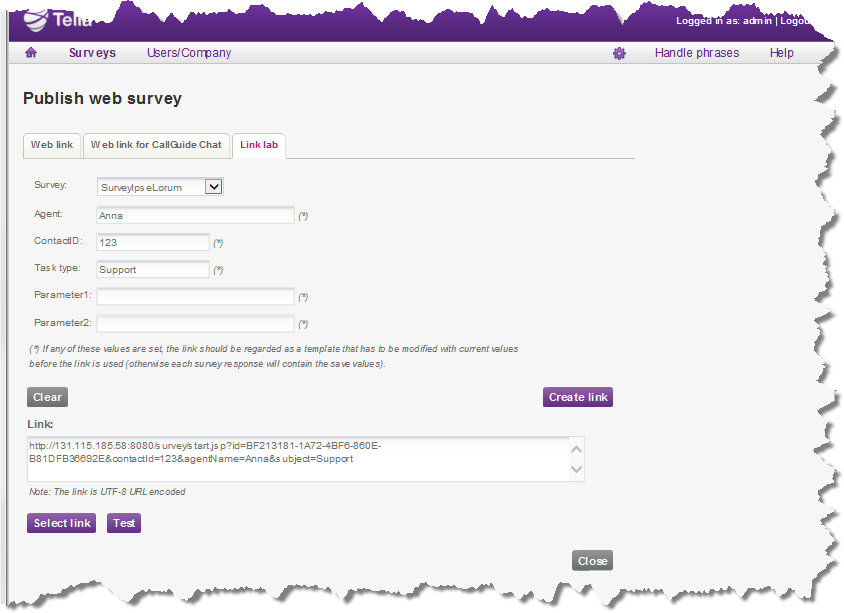This screenshot has height=613, width=844.
Task: Click the Test button
Action: (x=124, y=523)
